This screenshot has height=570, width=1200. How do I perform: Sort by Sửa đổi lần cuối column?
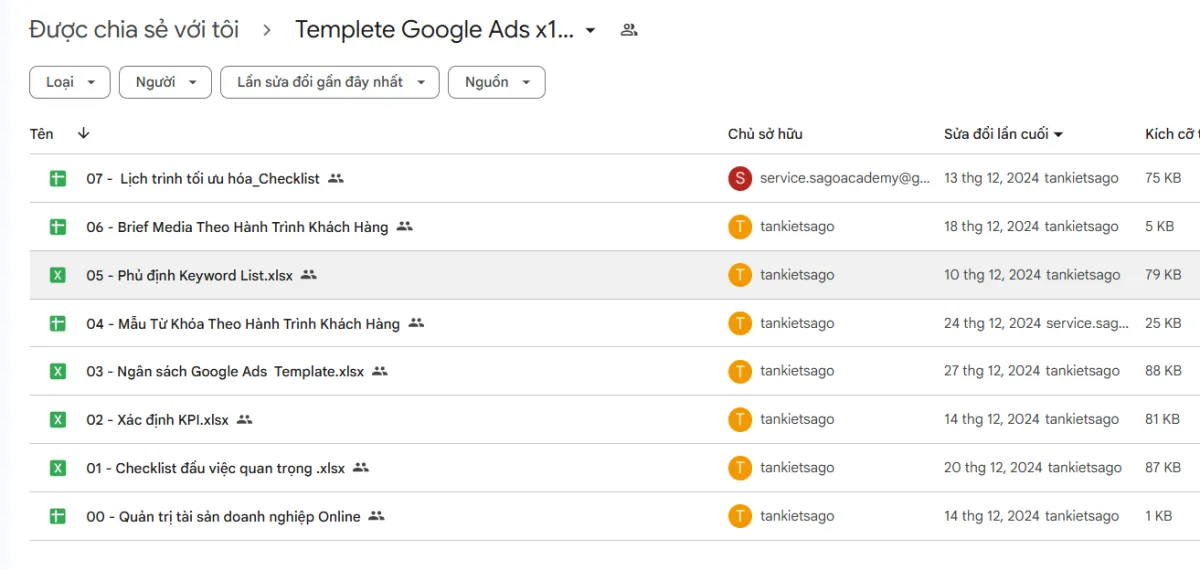pos(1002,134)
